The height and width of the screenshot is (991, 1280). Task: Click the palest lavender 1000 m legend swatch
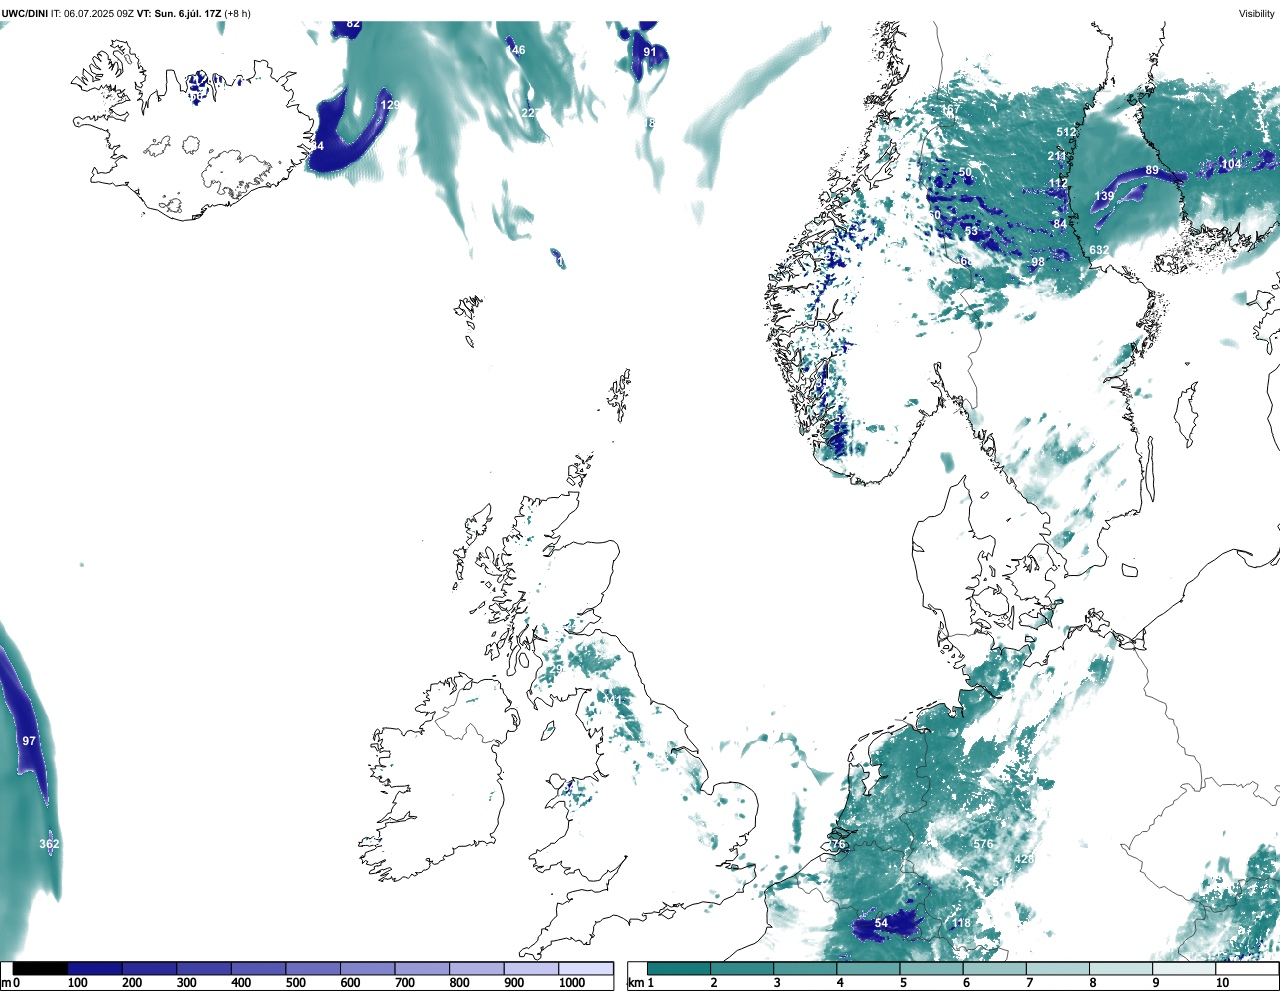point(585,968)
